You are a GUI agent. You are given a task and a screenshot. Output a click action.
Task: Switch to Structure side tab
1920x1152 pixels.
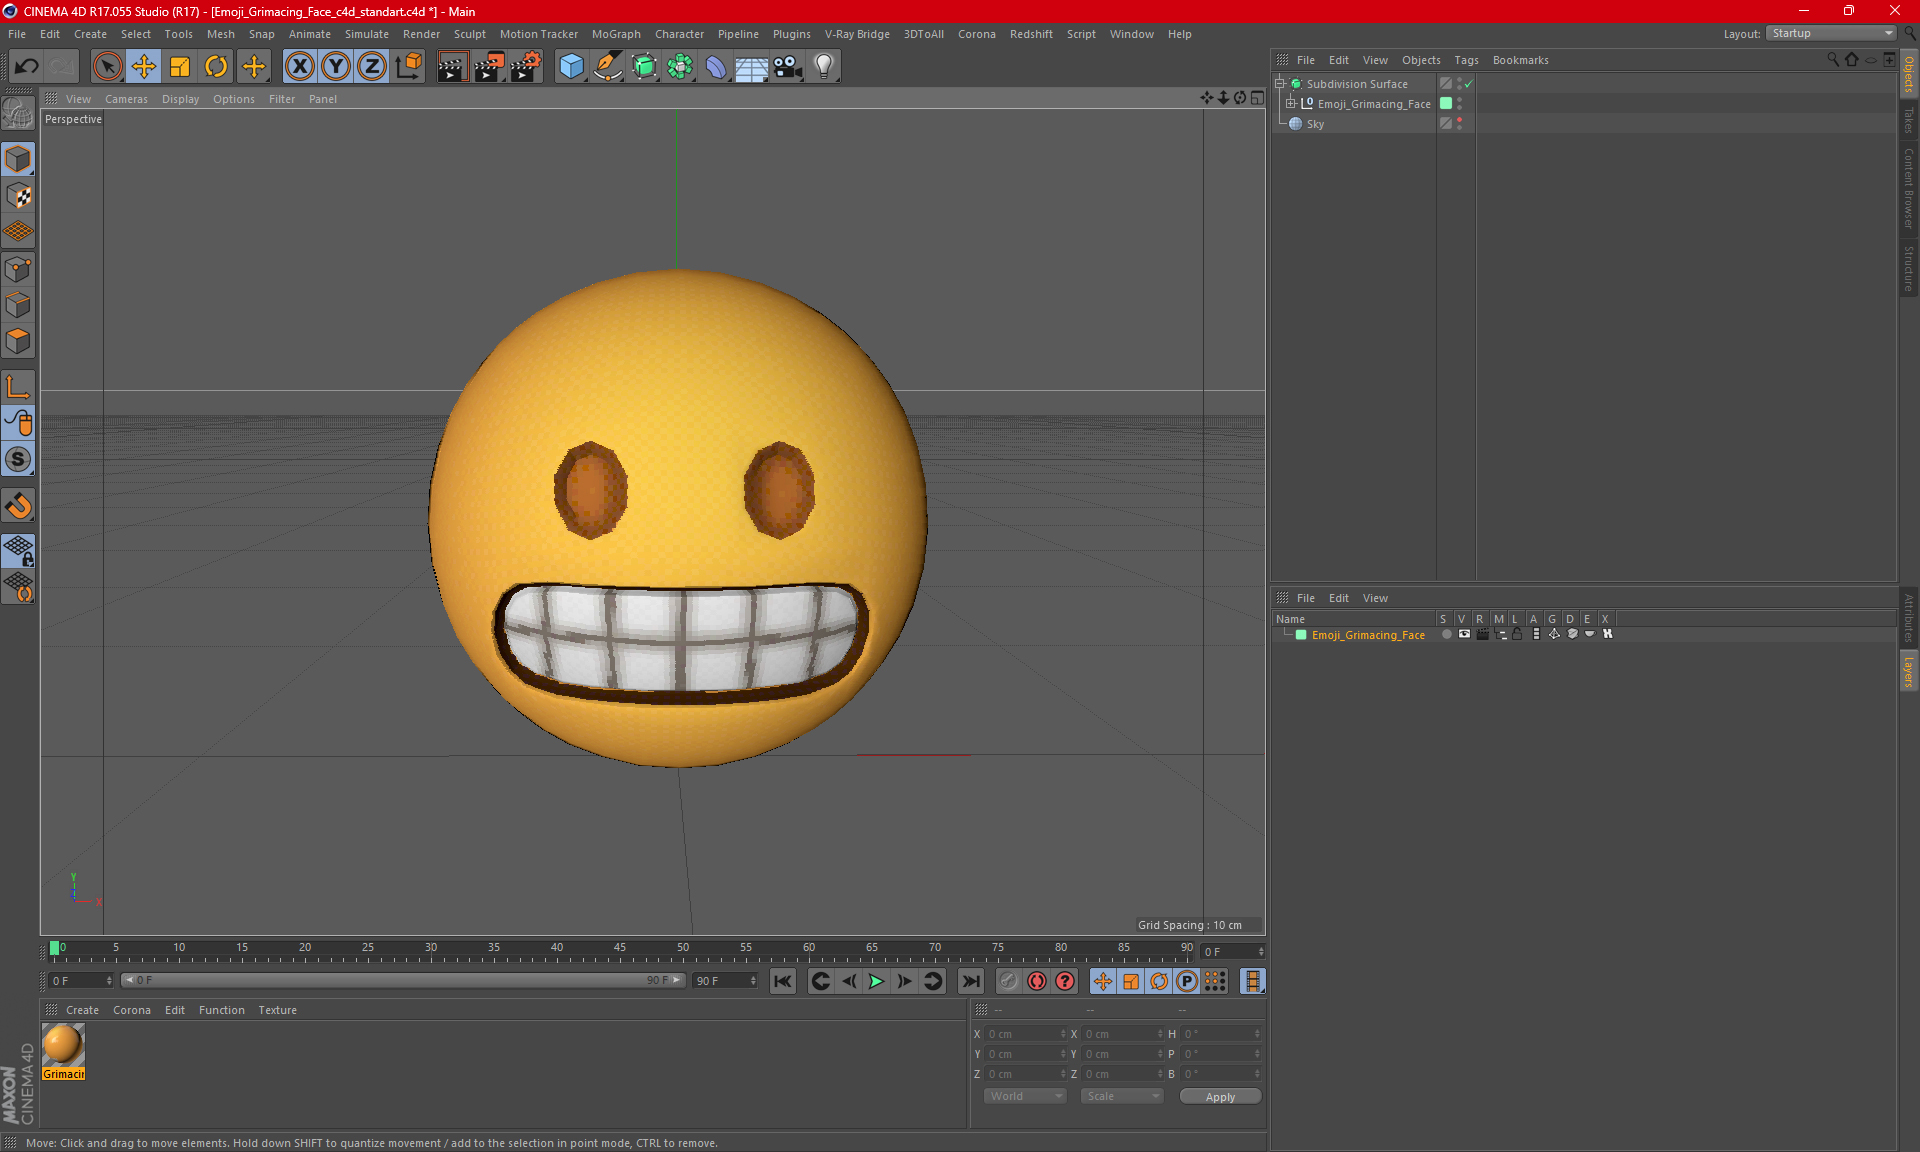pyautogui.click(x=1908, y=268)
